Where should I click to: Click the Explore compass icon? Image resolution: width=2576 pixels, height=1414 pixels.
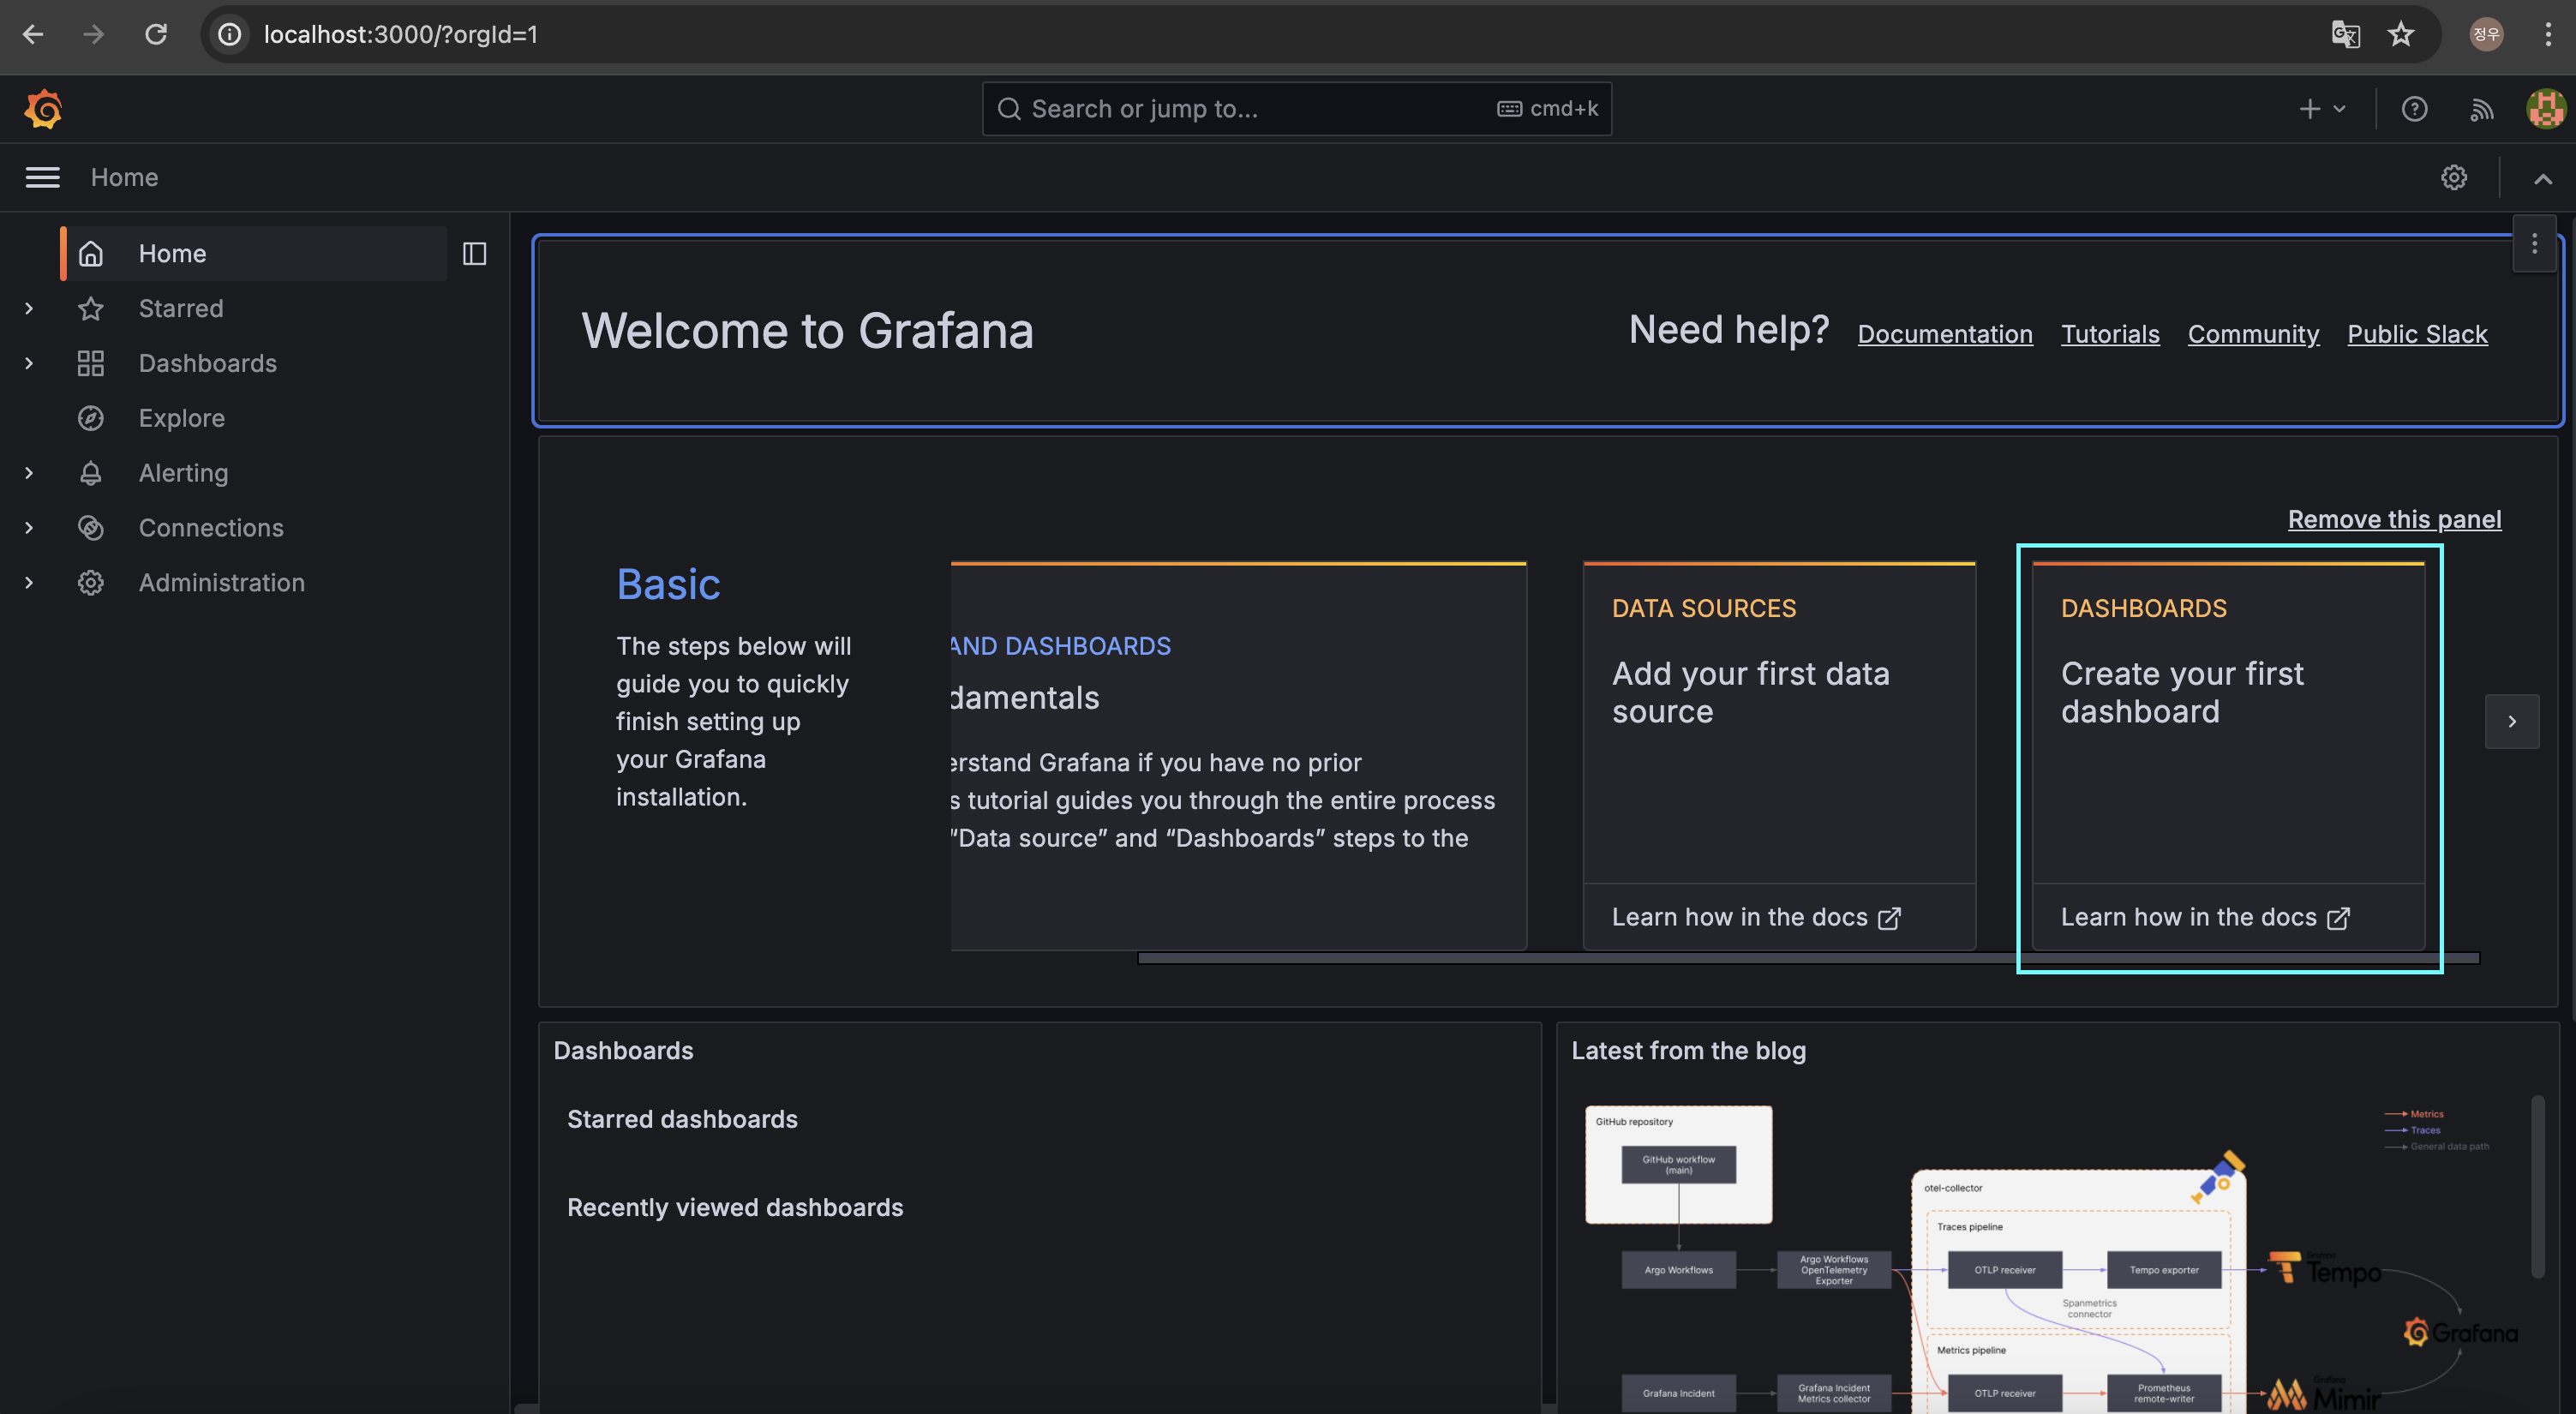(91, 418)
